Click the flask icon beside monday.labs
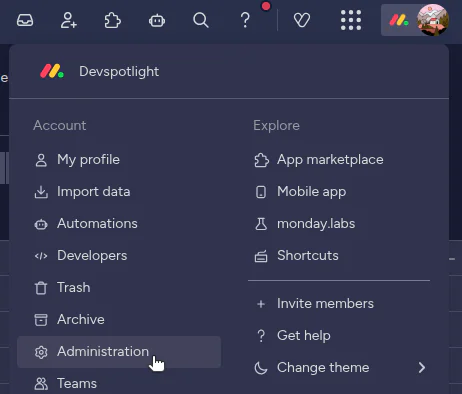 [x=261, y=224]
